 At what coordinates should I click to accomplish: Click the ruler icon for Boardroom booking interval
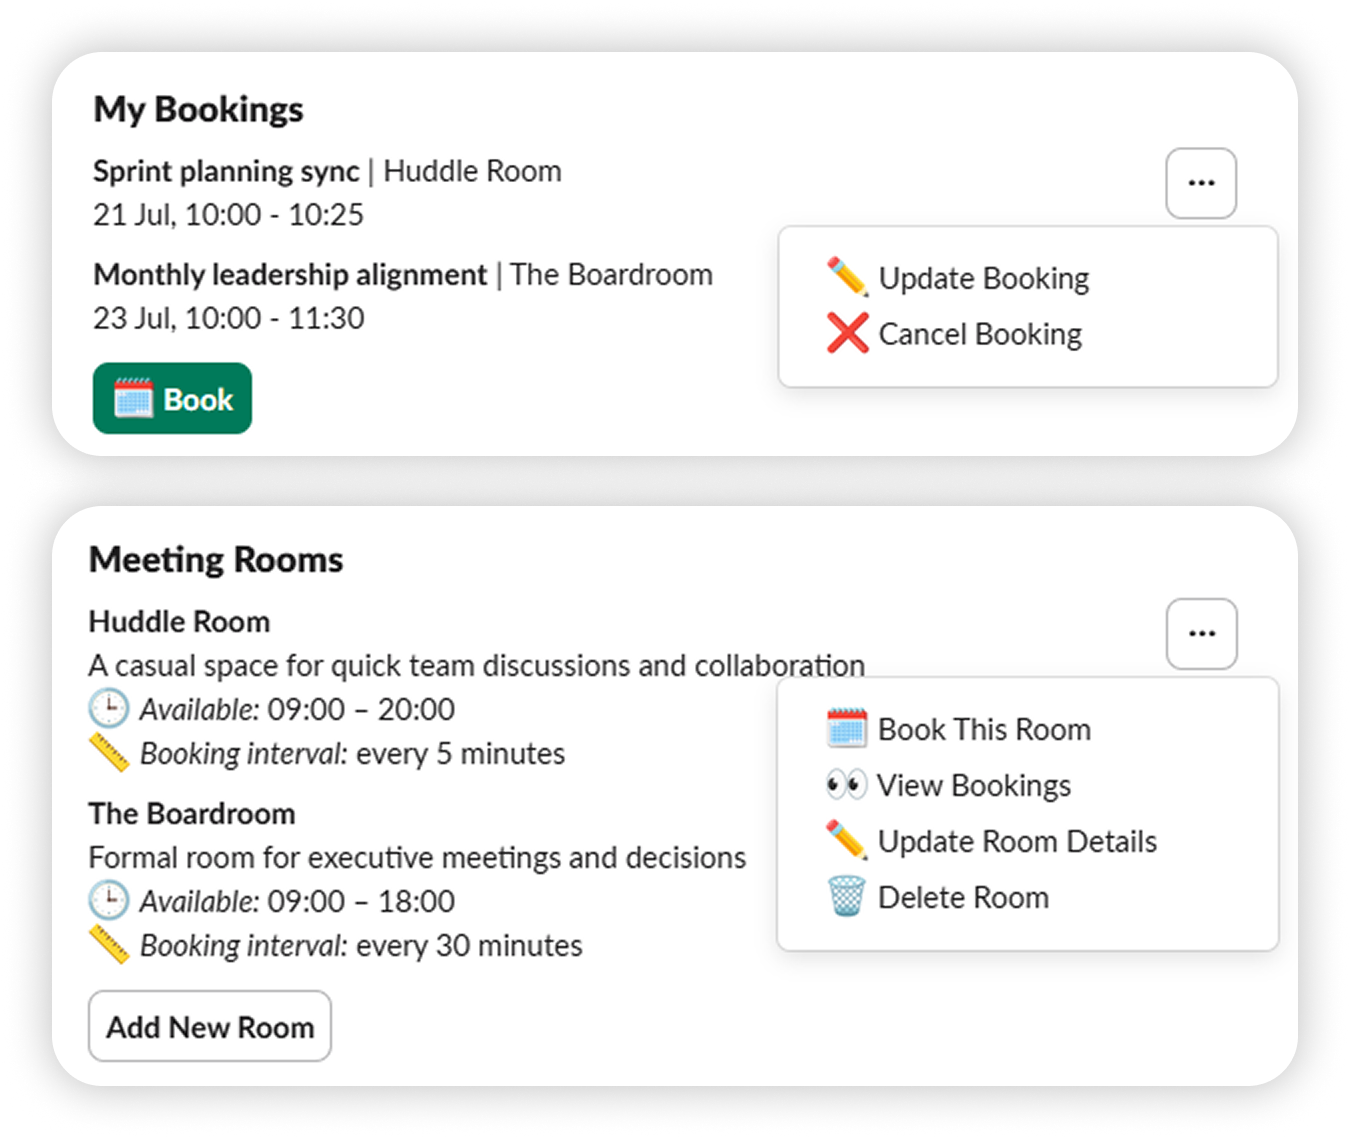pyautogui.click(x=108, y=945)
